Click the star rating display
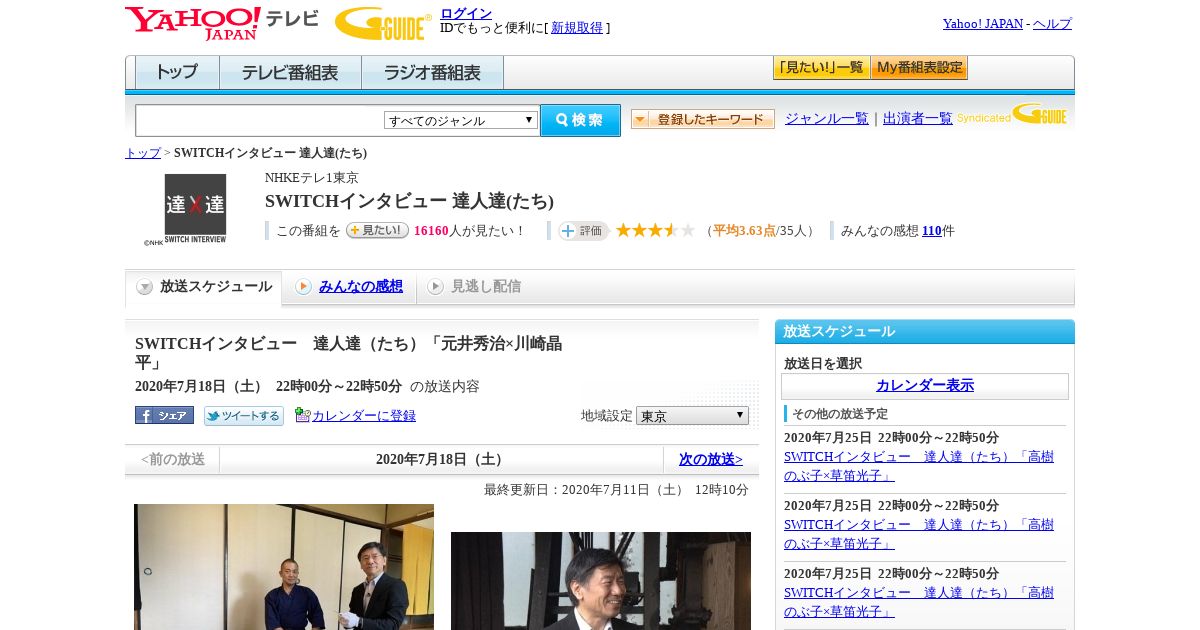Viewport: 1200px width, 630px height. click(x=655, y=230)
